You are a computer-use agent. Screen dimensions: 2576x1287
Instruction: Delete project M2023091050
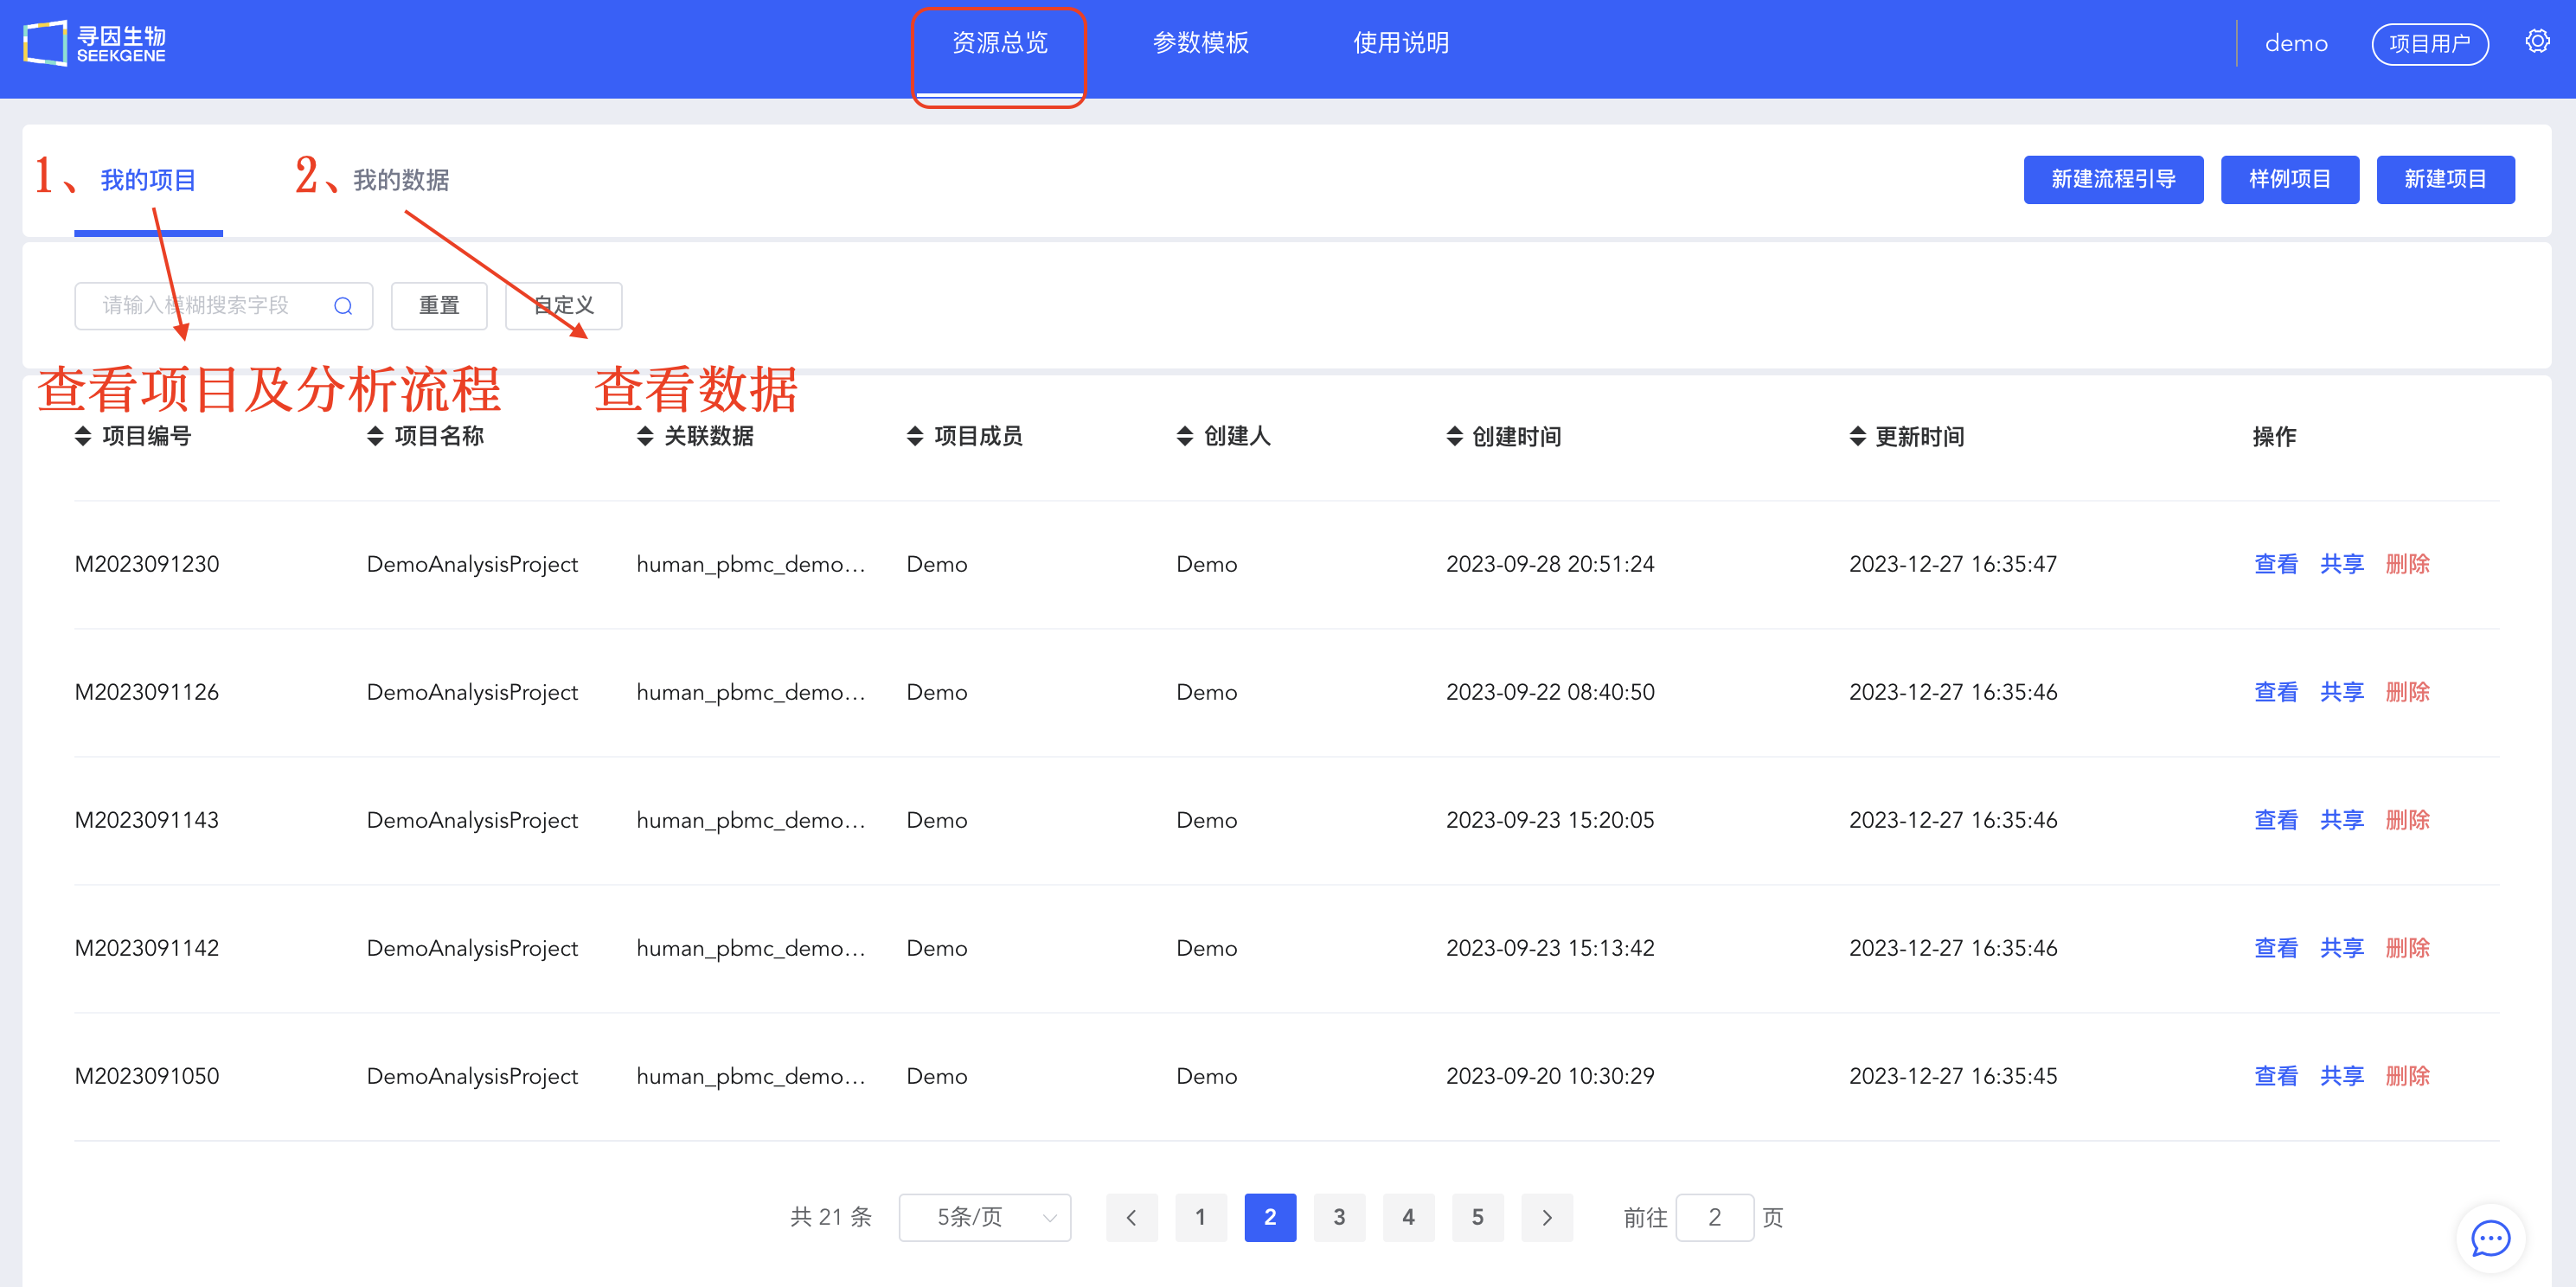pyautogui.click(x=2408, y=1076)
